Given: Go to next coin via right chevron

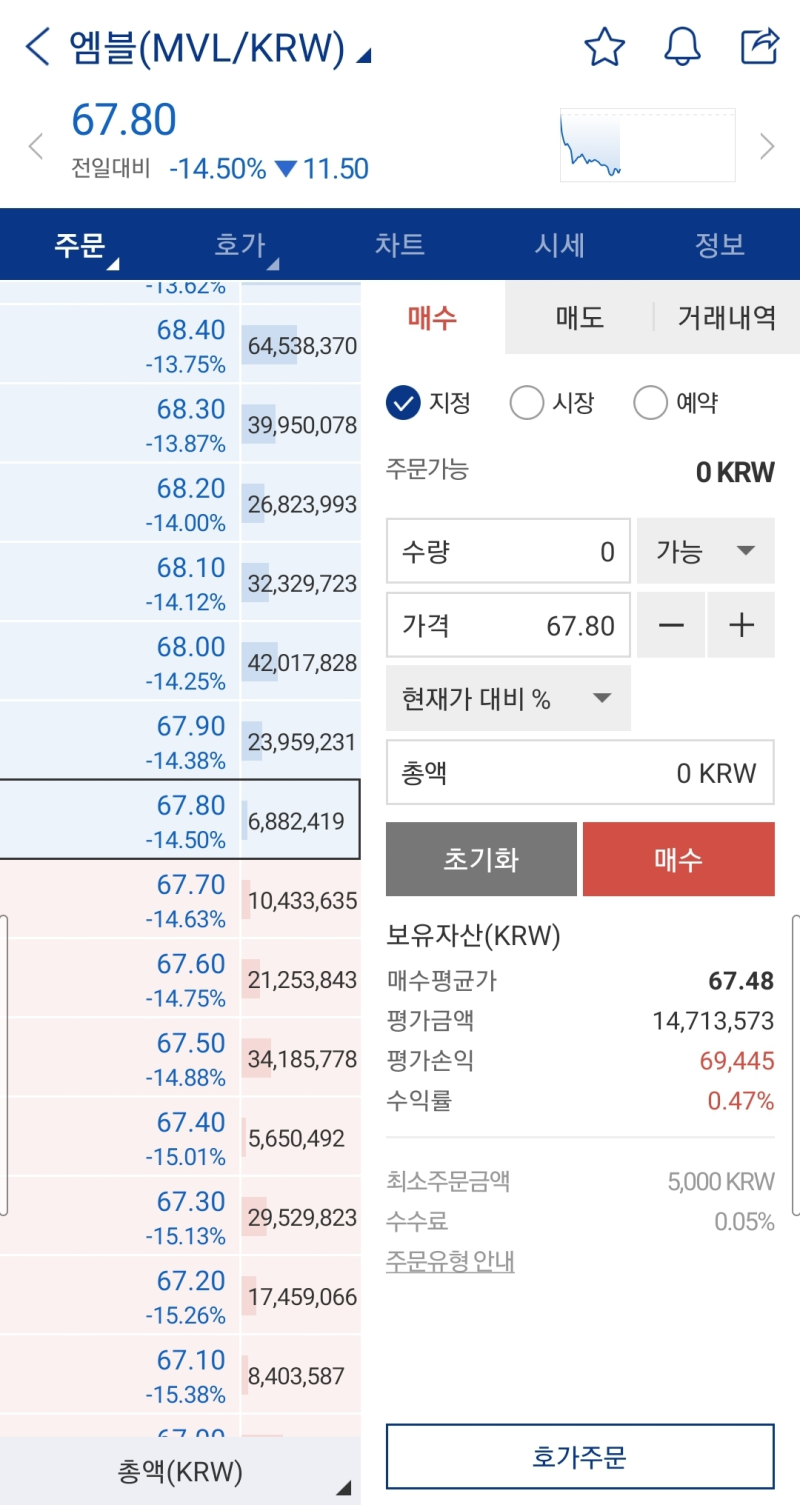Looking at the screenshot, I should [768, 146].
